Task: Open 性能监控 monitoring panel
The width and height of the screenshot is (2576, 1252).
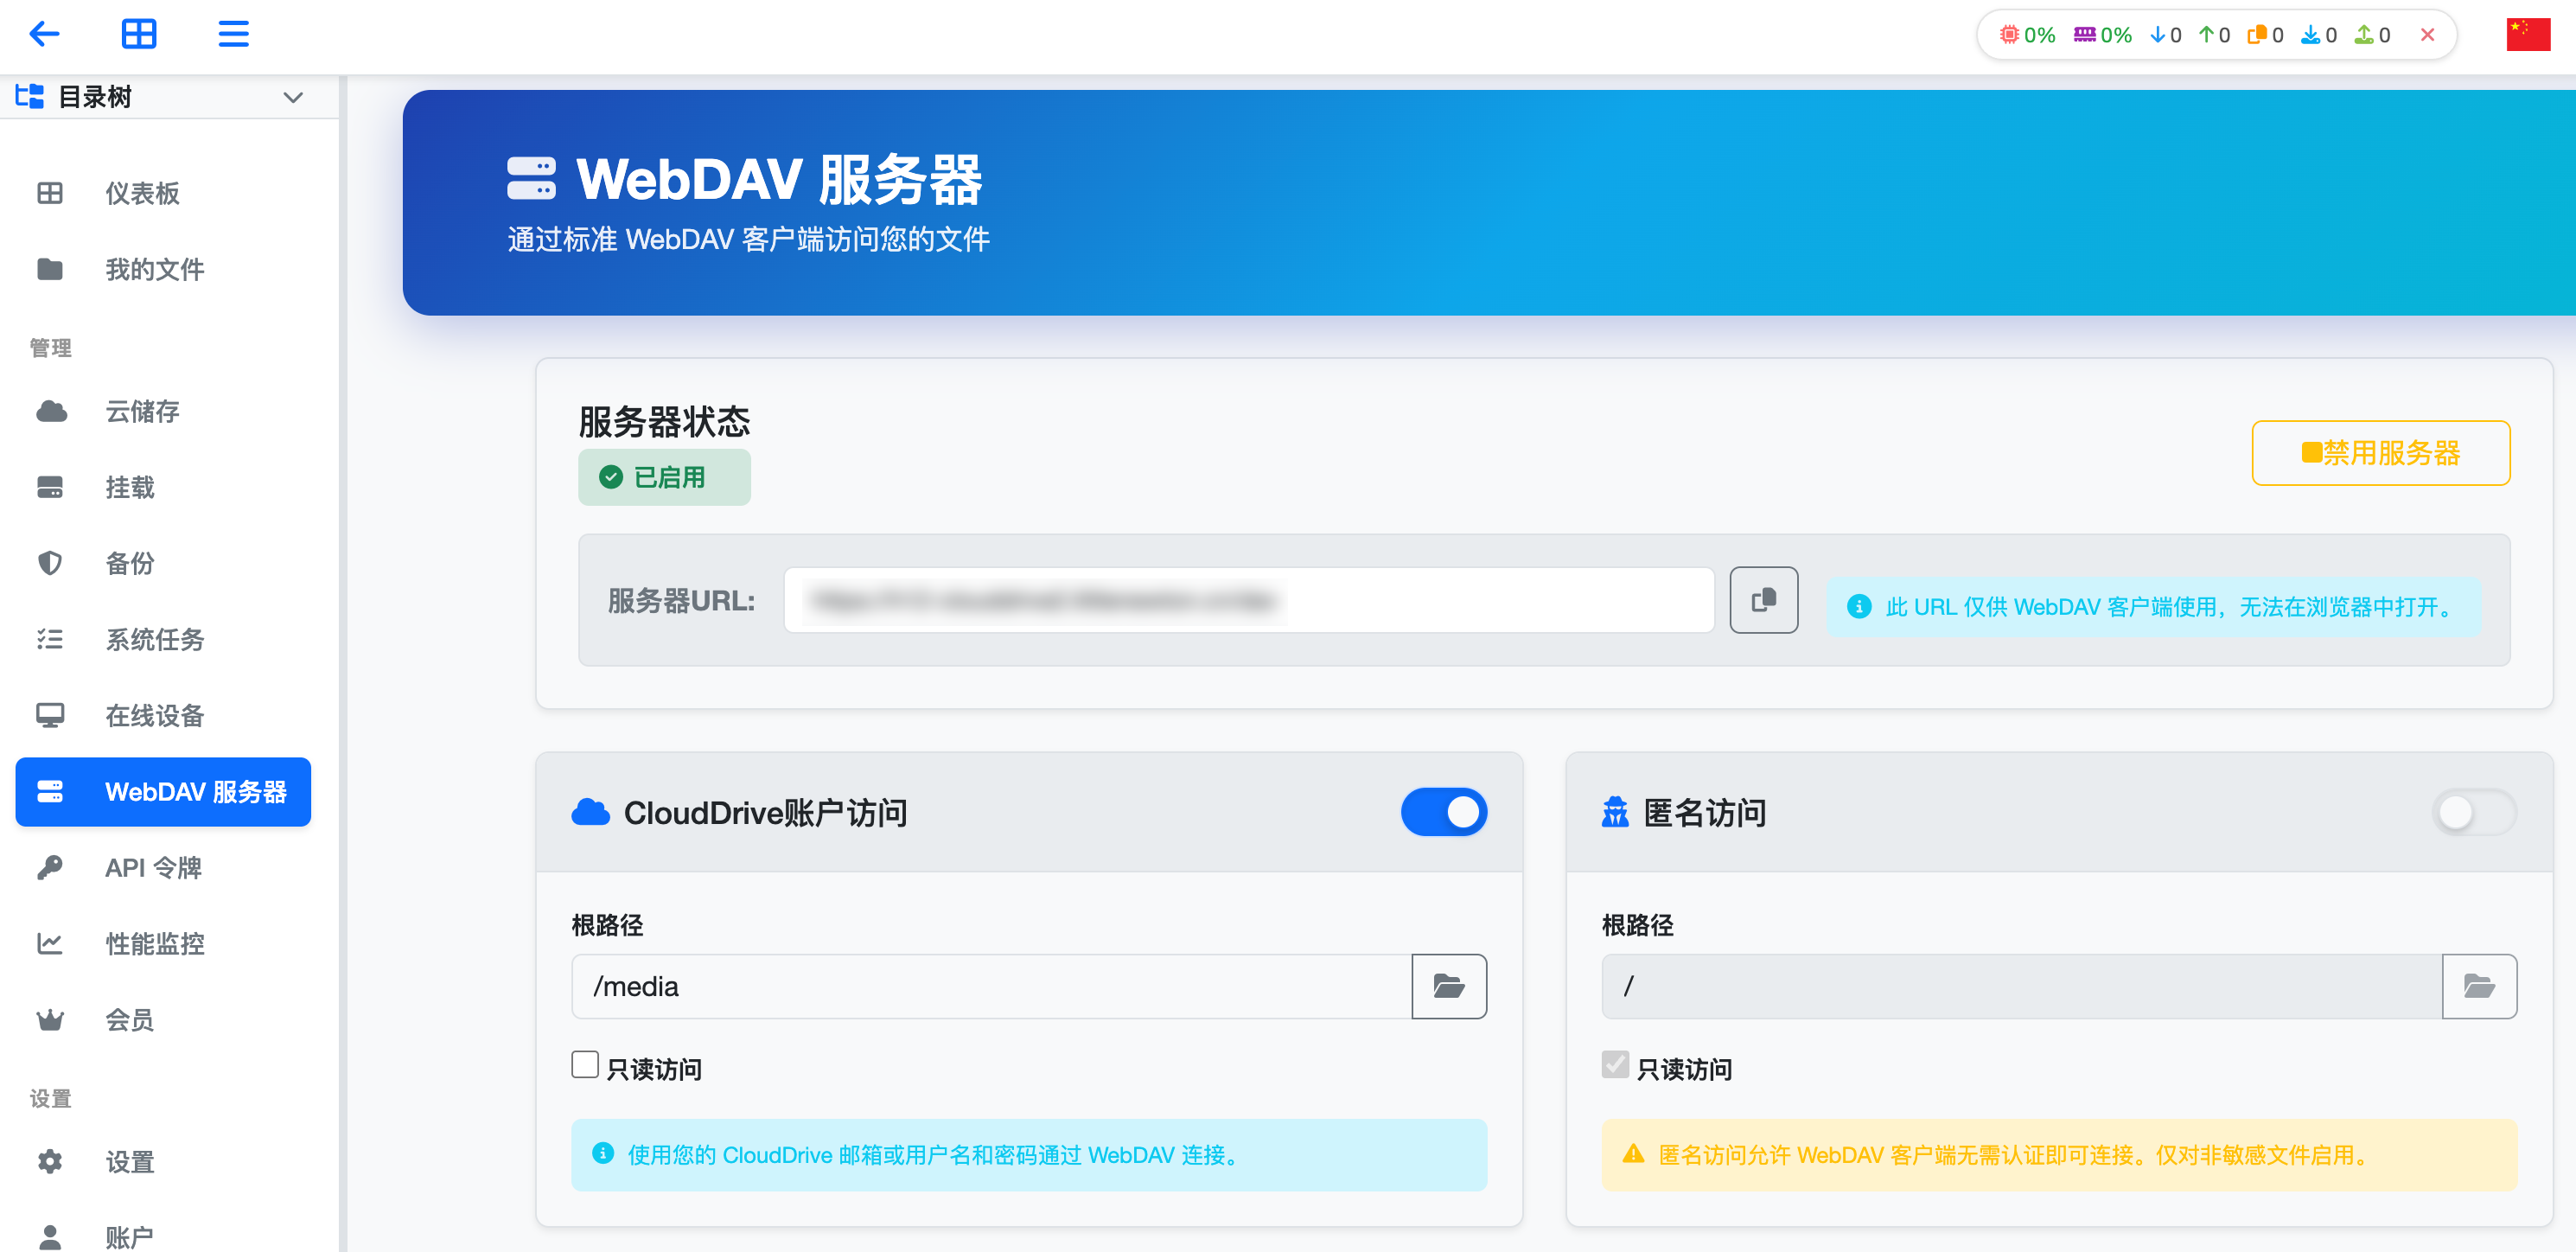Action: (x=155, y=943)
